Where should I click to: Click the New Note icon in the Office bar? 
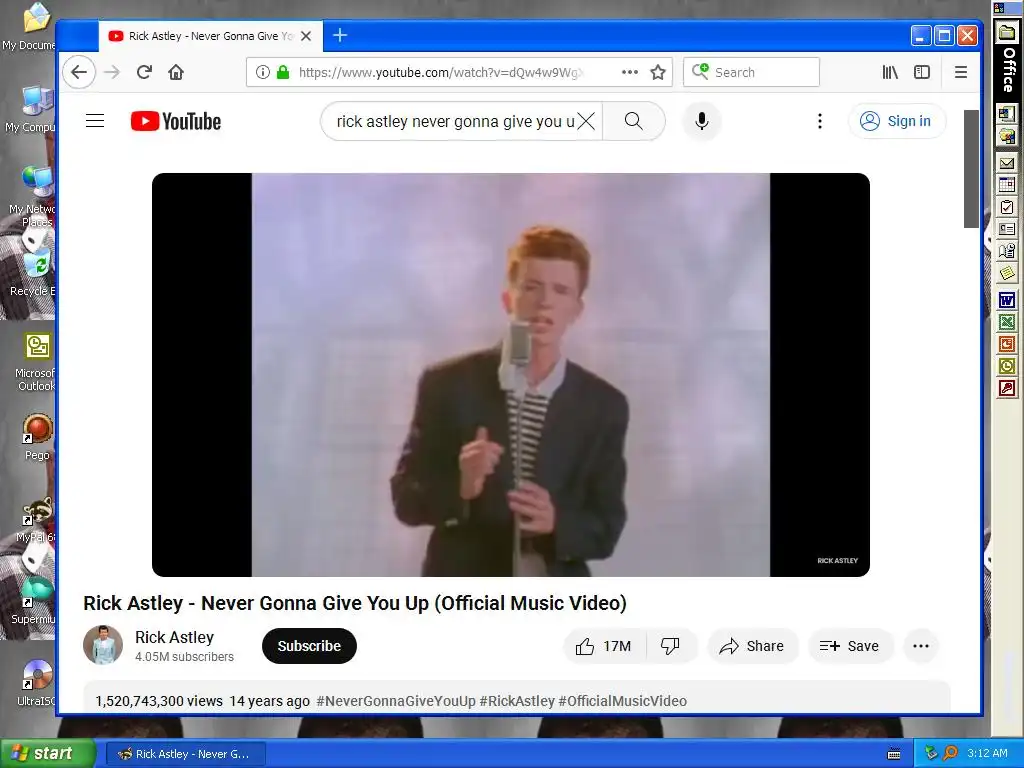1006,273
